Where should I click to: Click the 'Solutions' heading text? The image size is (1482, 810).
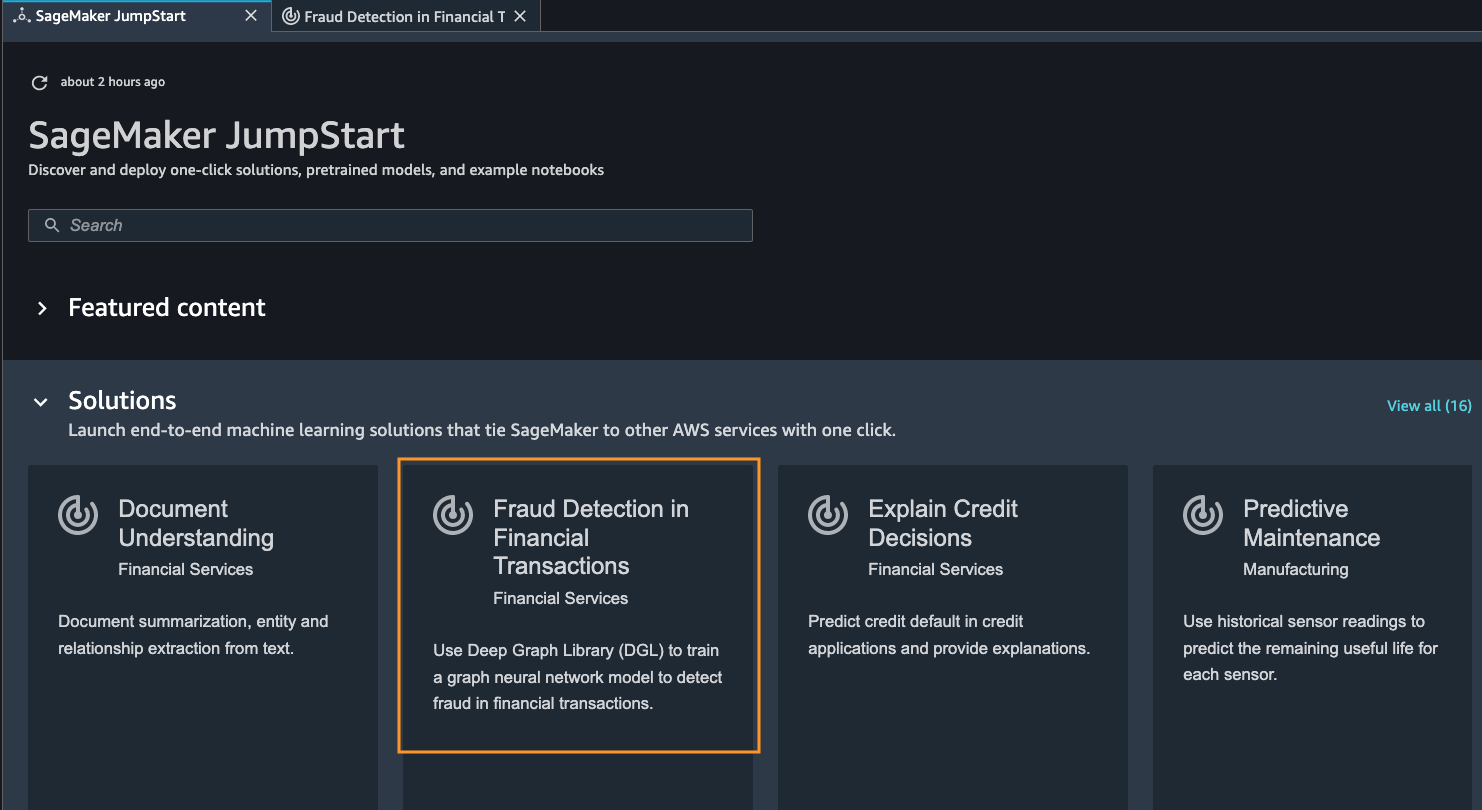point(122,401)
